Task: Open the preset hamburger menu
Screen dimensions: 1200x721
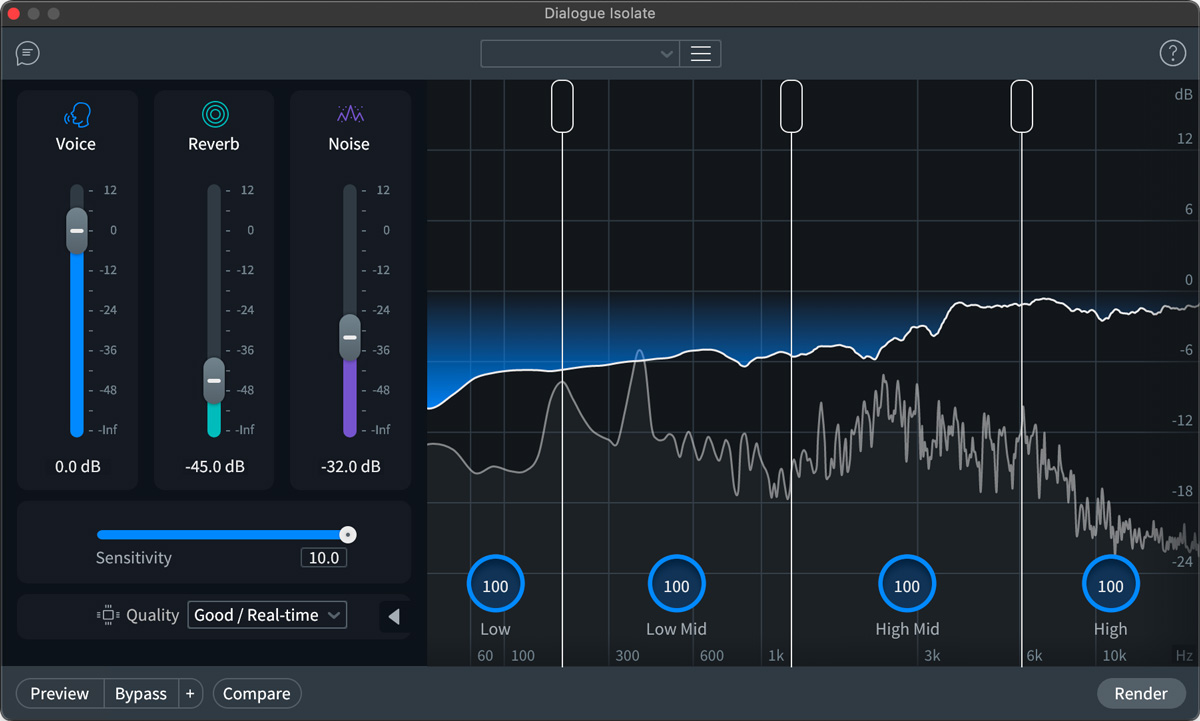Action: tap(700, 54)
